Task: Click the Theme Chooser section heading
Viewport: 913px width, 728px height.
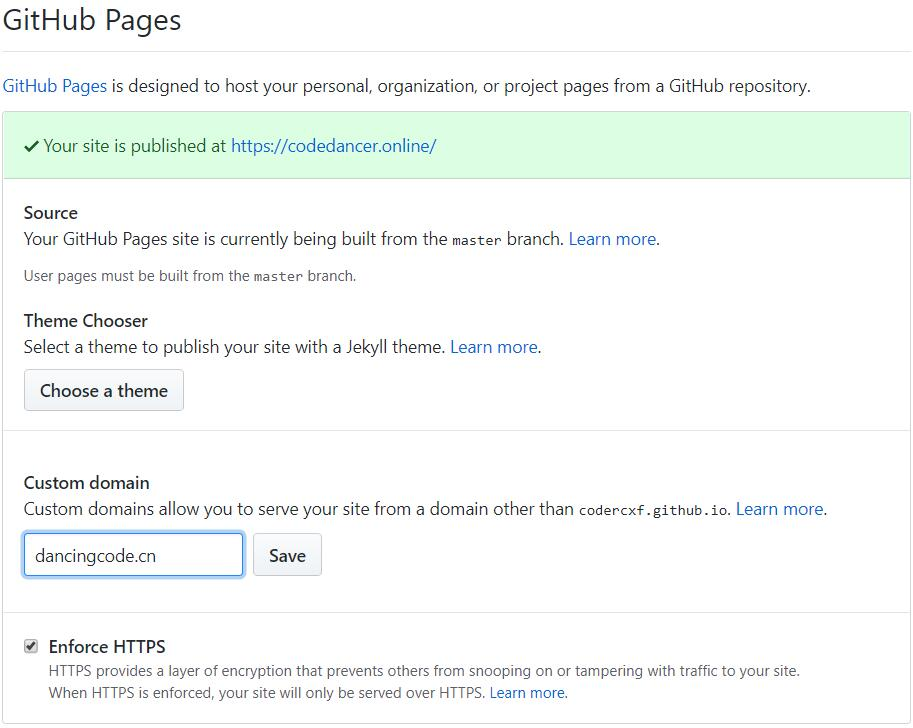Action: [86, 321]
